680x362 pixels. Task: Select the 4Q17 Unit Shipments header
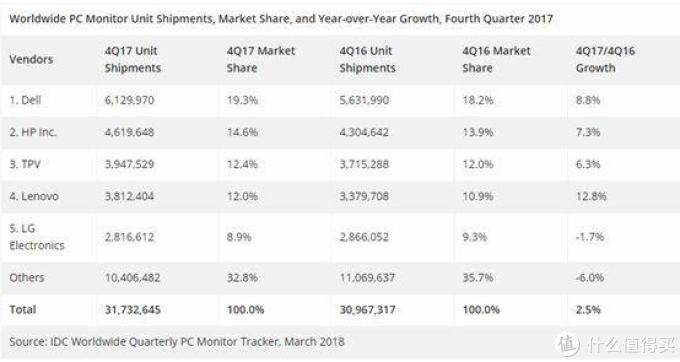point(133,59)
